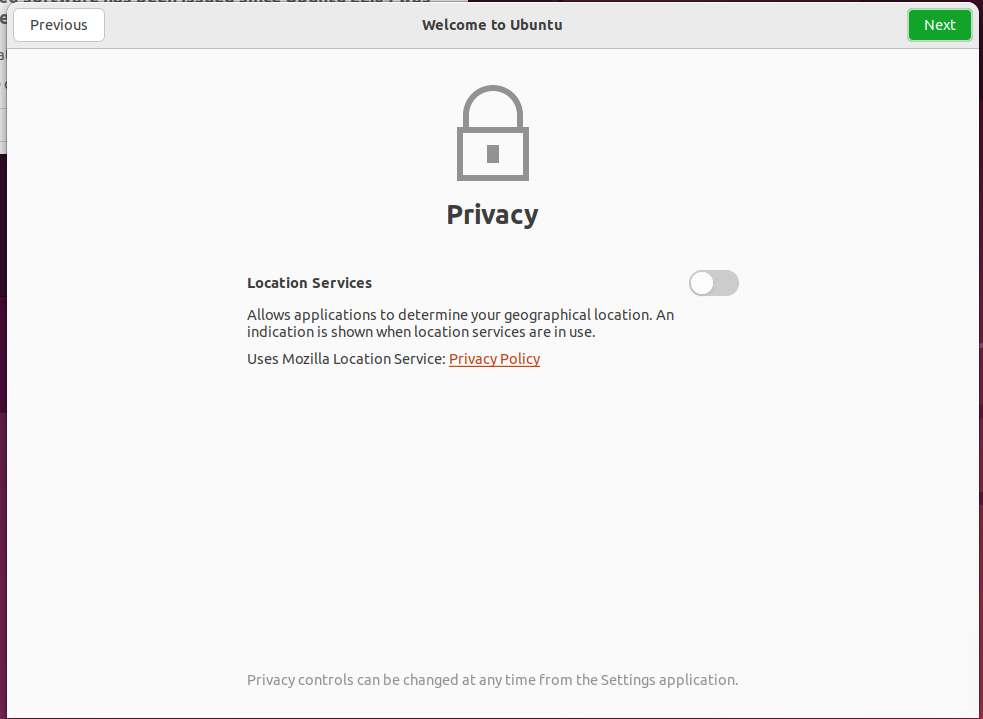
Task: Enable the Location Services switch
Action: [713, 283]
